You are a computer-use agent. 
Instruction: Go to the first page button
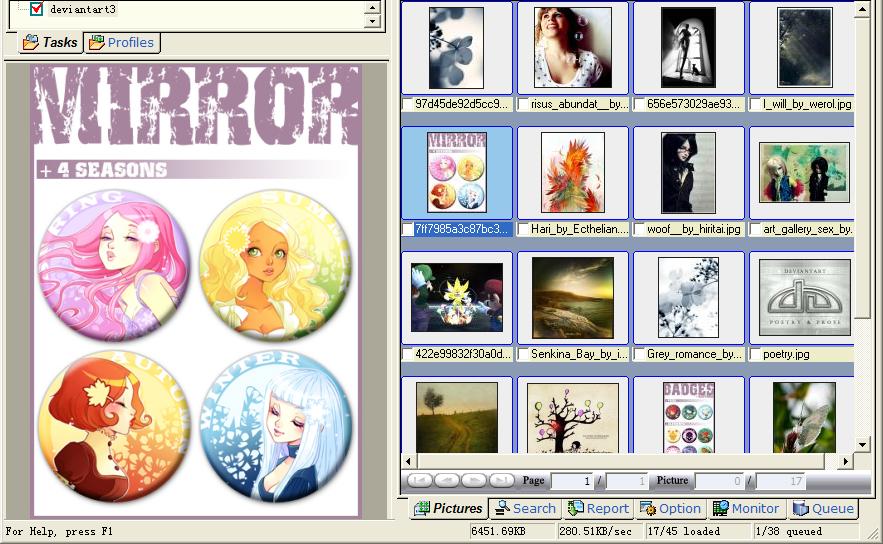pyautogui.click(x=419, y=481)
